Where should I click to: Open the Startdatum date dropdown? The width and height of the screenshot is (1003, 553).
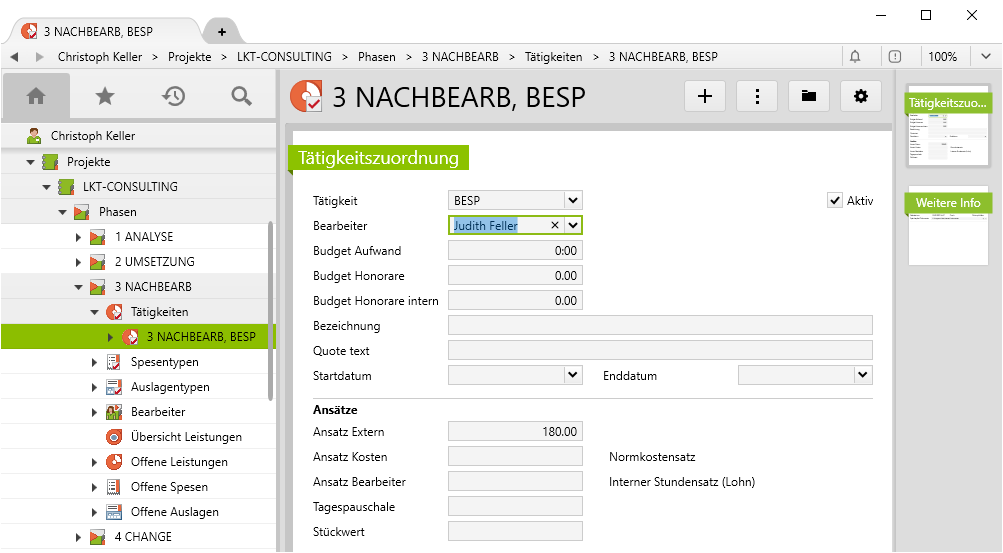pyautogui.click(x=572, y=375)
